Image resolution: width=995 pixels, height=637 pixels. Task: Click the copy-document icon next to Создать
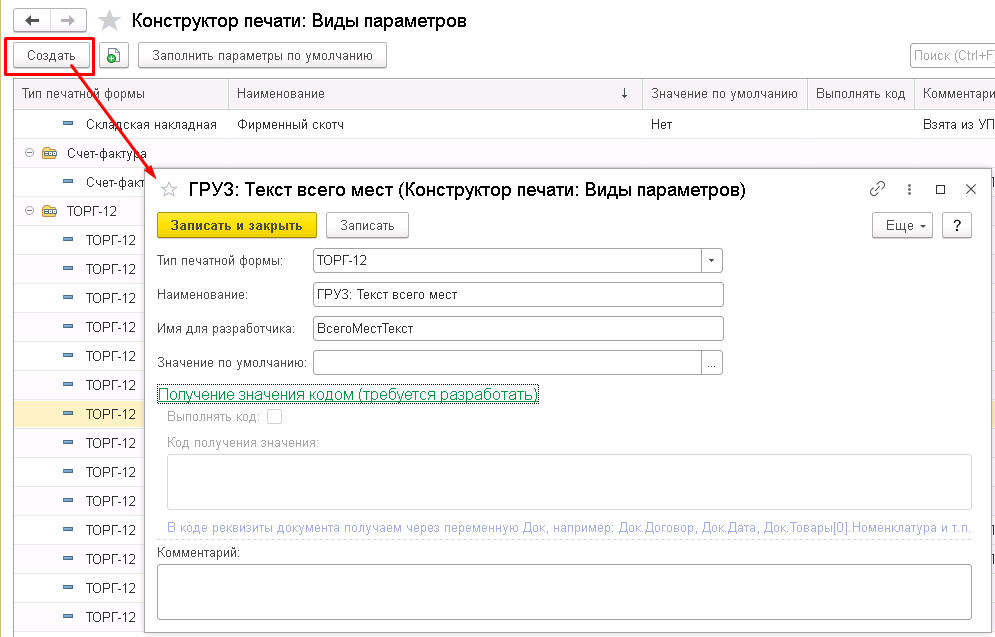coord(114,56)
